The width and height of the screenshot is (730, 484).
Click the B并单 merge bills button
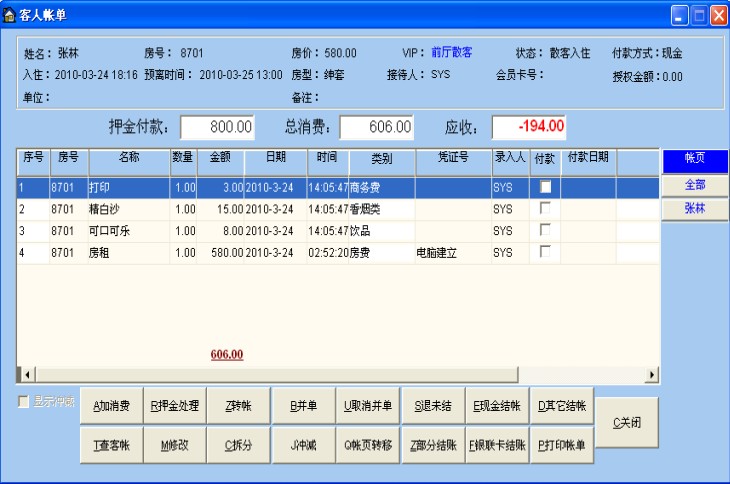click(303, 406)
